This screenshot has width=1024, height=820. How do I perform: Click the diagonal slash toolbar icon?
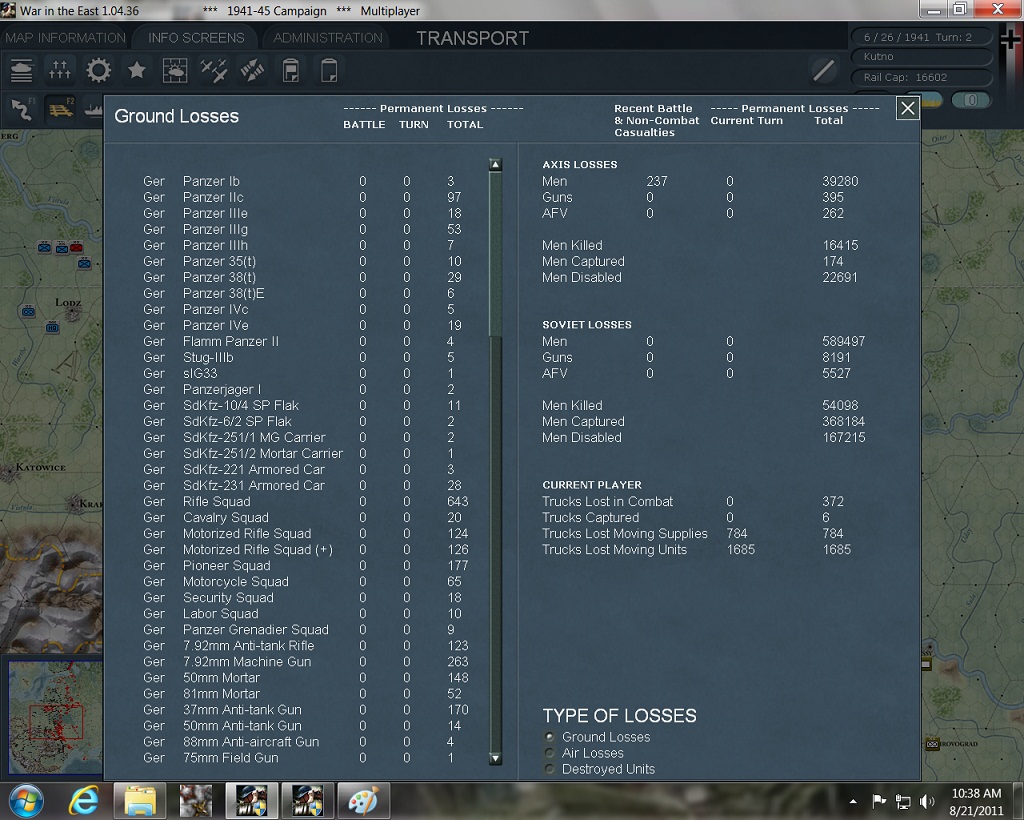point(824,70)
